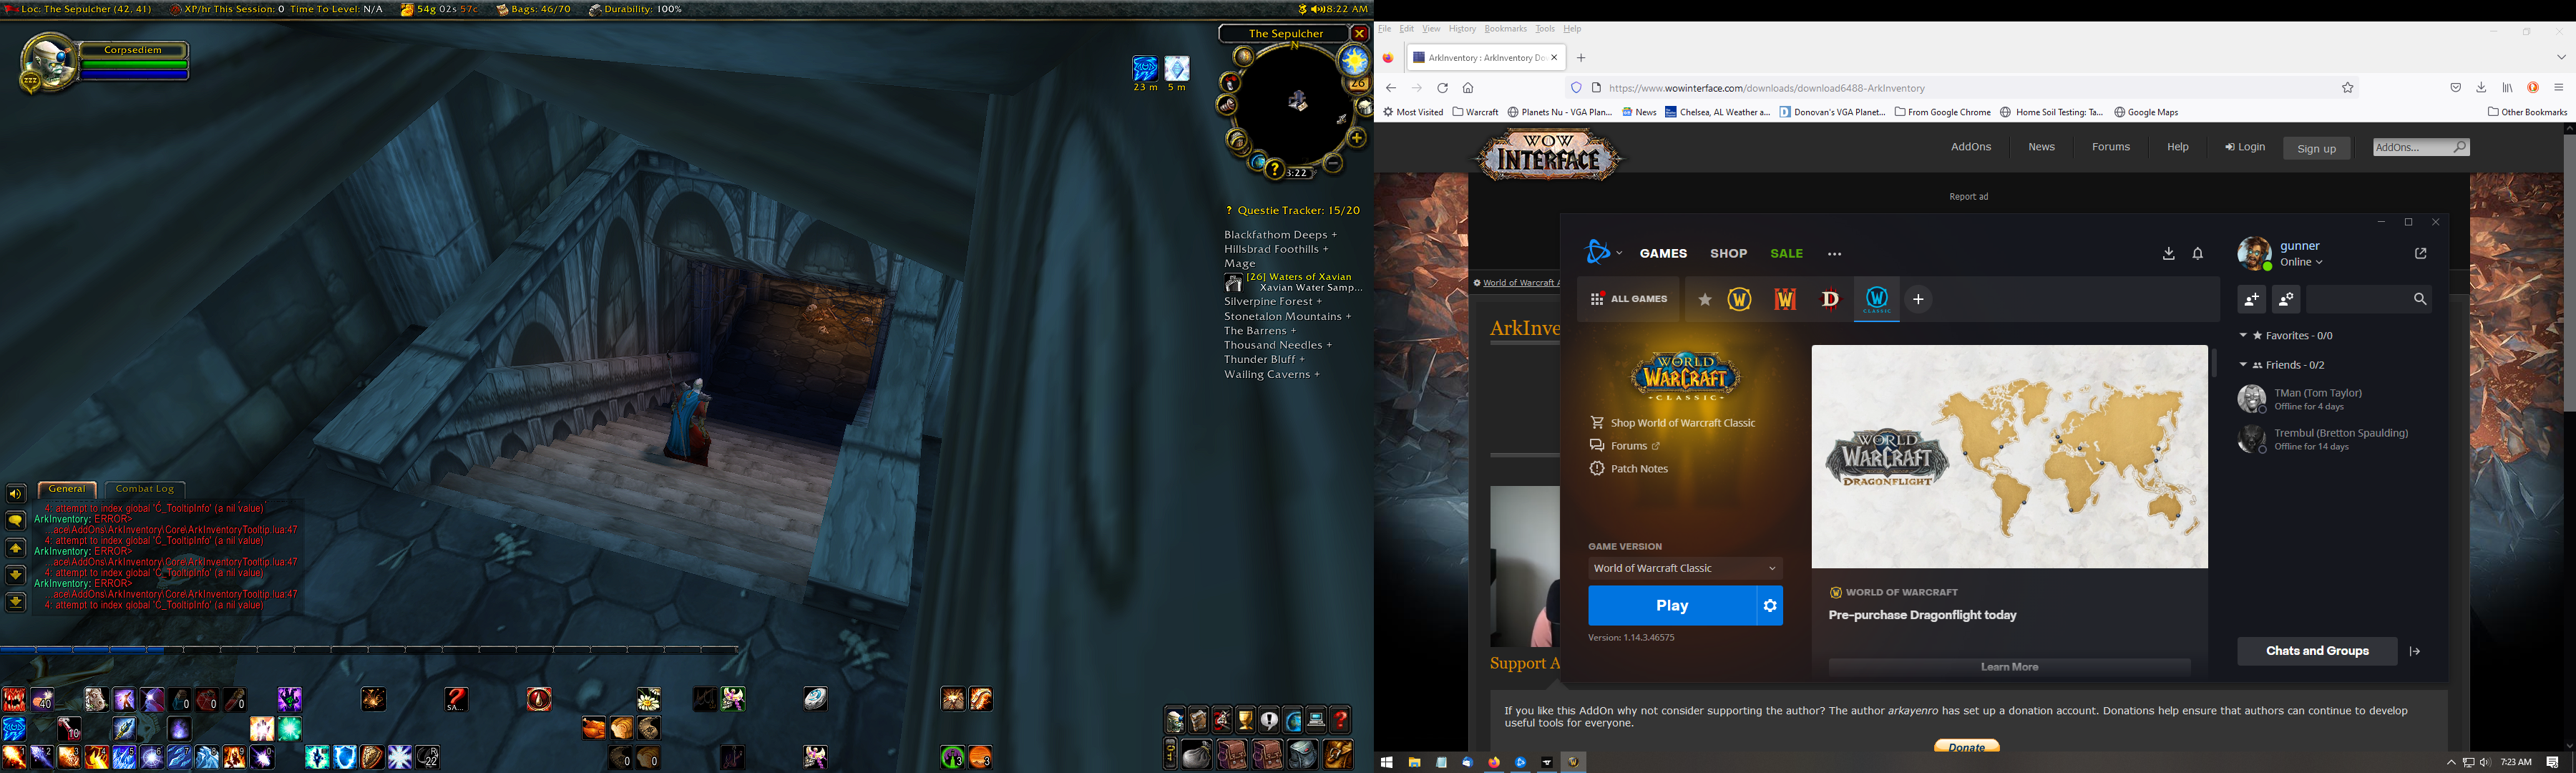Click the blue Play button
Image resolution: width=2576 pixels, height=773 pixels.
pos(1672,605)
